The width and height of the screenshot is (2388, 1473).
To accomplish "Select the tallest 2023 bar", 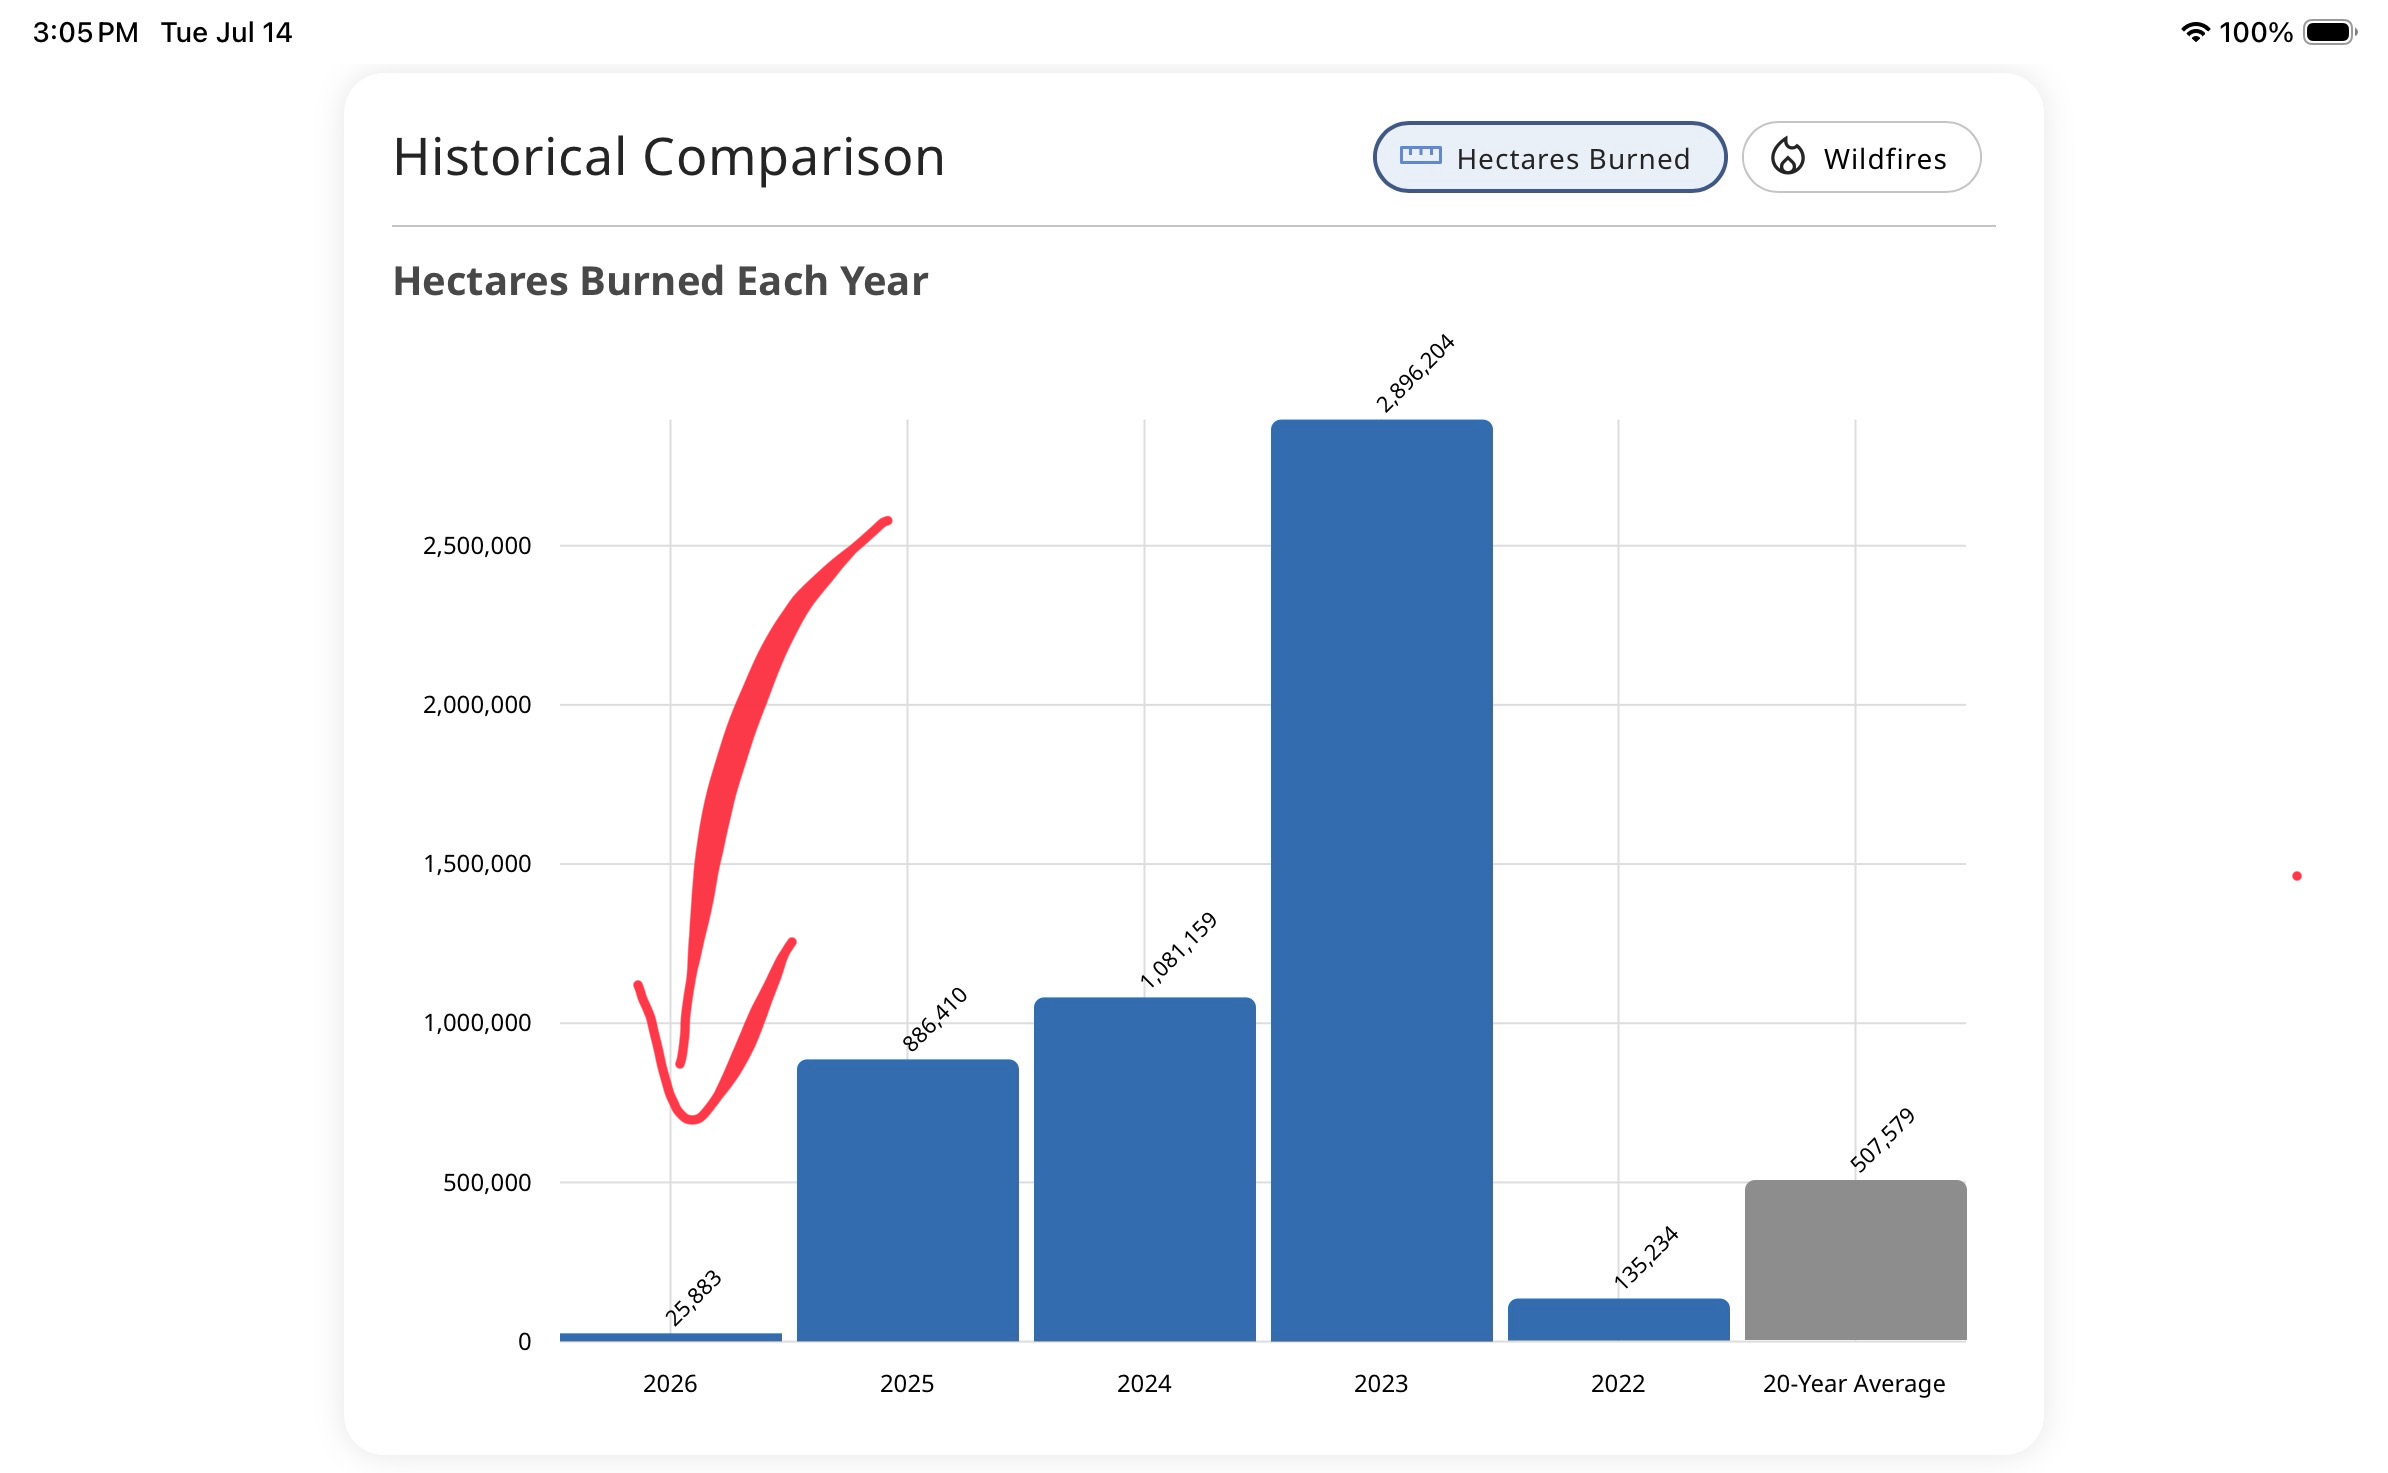I will click(x=1382, y=880).
